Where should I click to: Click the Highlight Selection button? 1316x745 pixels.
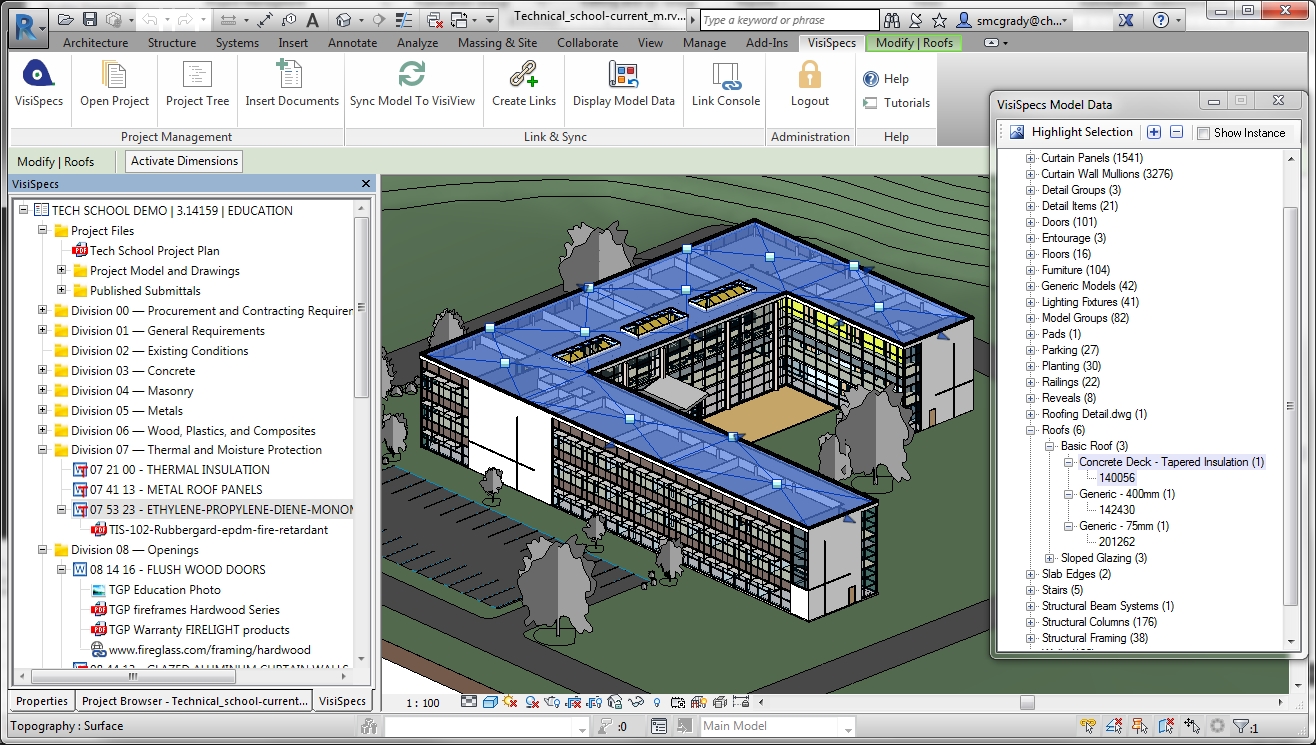(1070, 132)
